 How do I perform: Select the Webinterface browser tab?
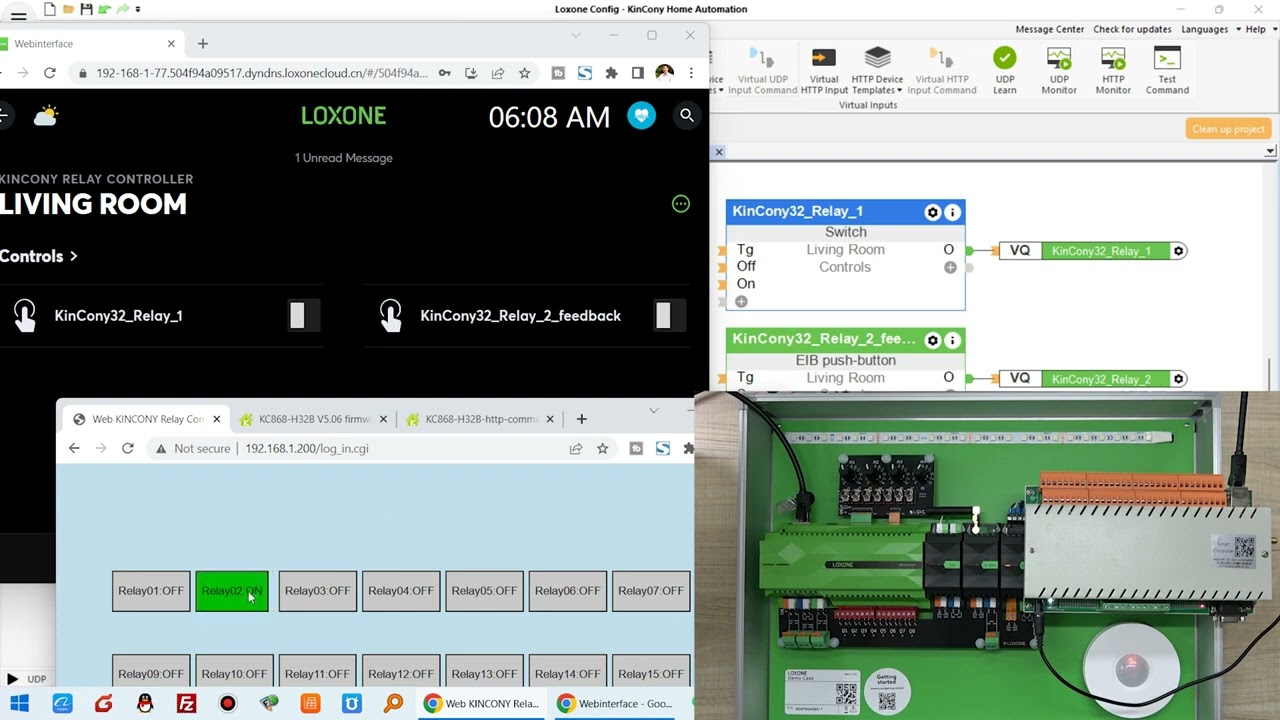tap(90, 44)
